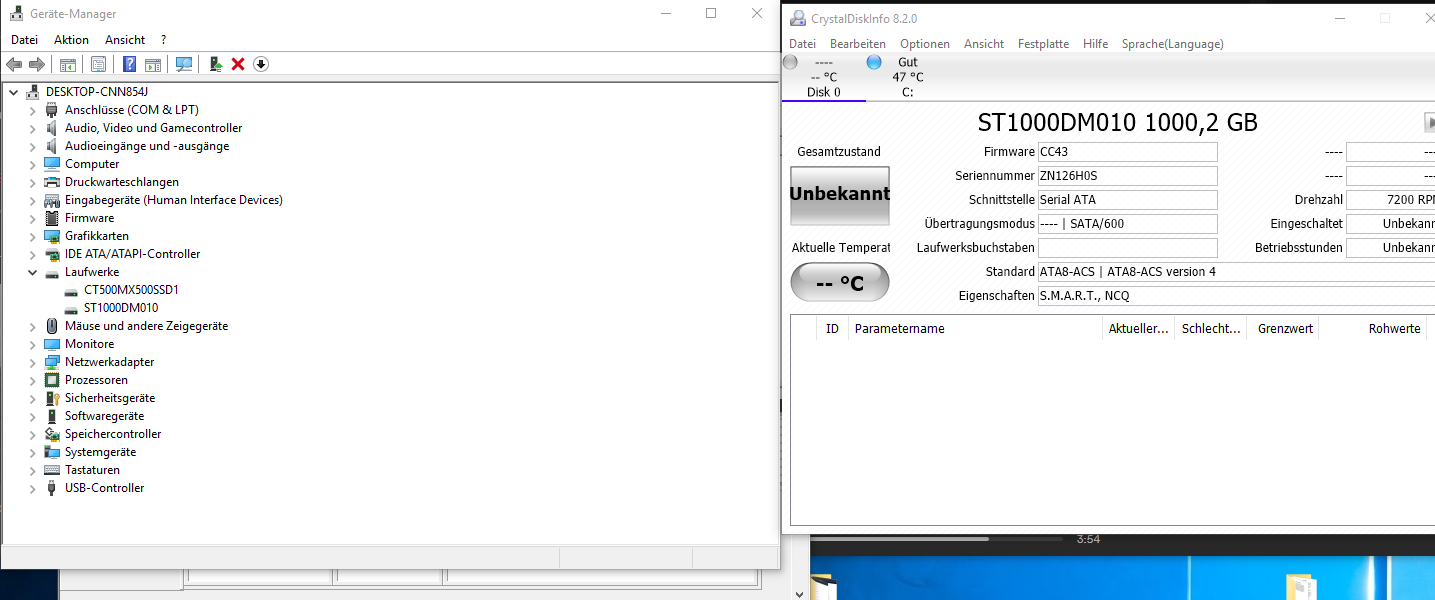The height and width of the screenshot is (600, 1435).
Task: Click the Schnittstelle field Serial ATA
Action: [1128, 200]
